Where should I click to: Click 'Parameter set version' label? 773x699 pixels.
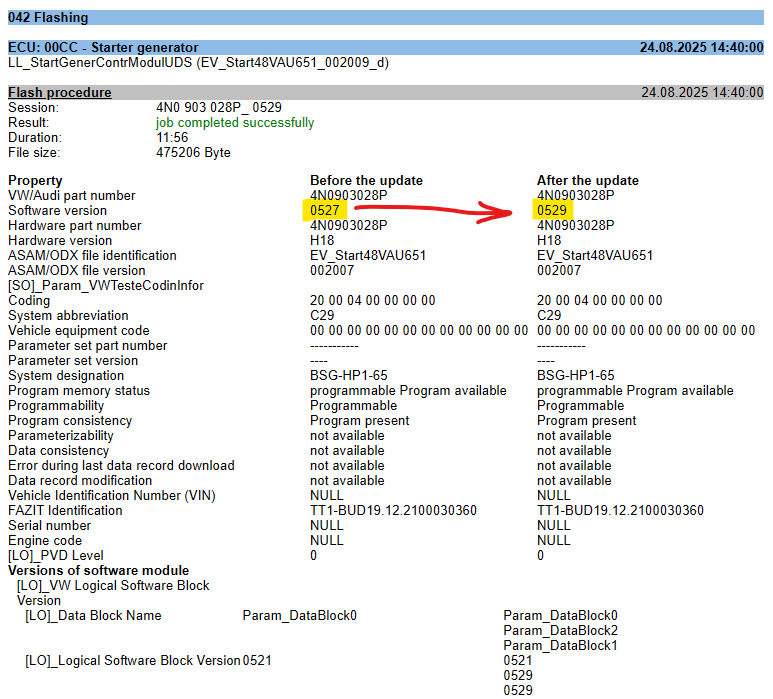click(x=73, y=360)
